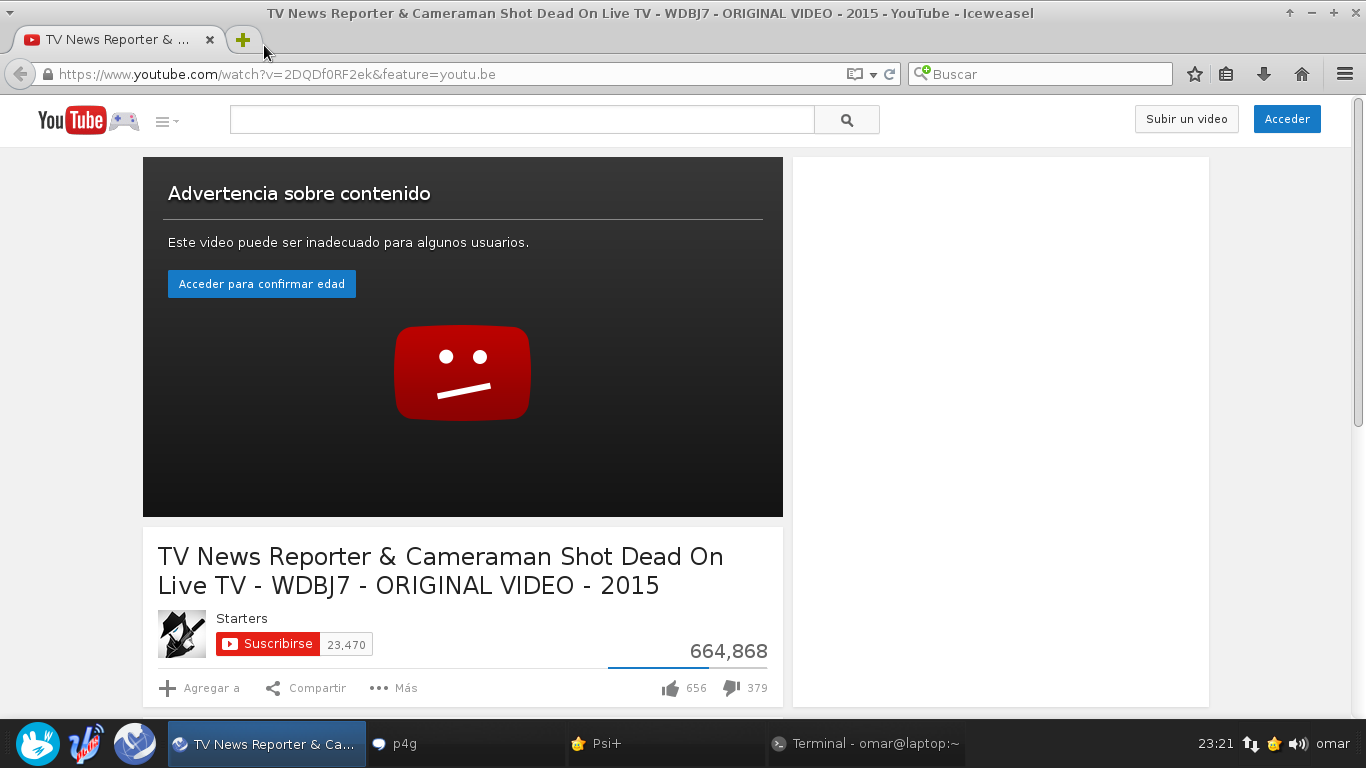This screenshot has height=768, width=1366.
Task: Click the Psi+ star tray icon
Action: click(x=1274, y=744)
